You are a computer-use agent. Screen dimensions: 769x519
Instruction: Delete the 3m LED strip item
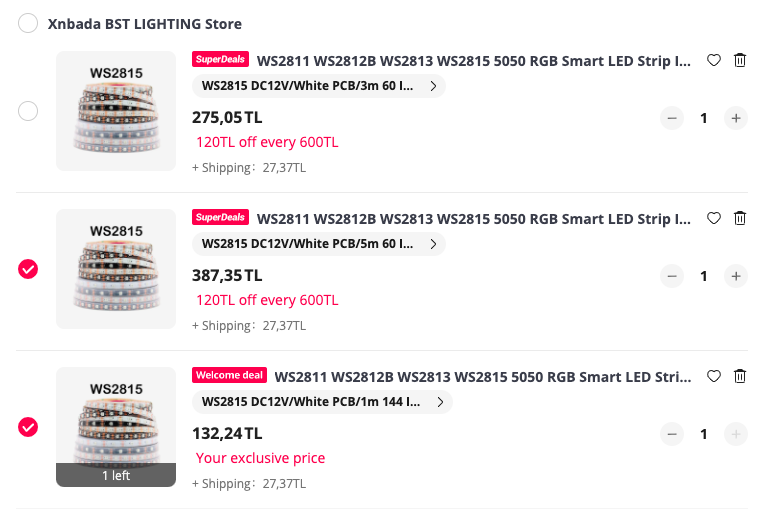pyautogui.click(x=740, y=60)
